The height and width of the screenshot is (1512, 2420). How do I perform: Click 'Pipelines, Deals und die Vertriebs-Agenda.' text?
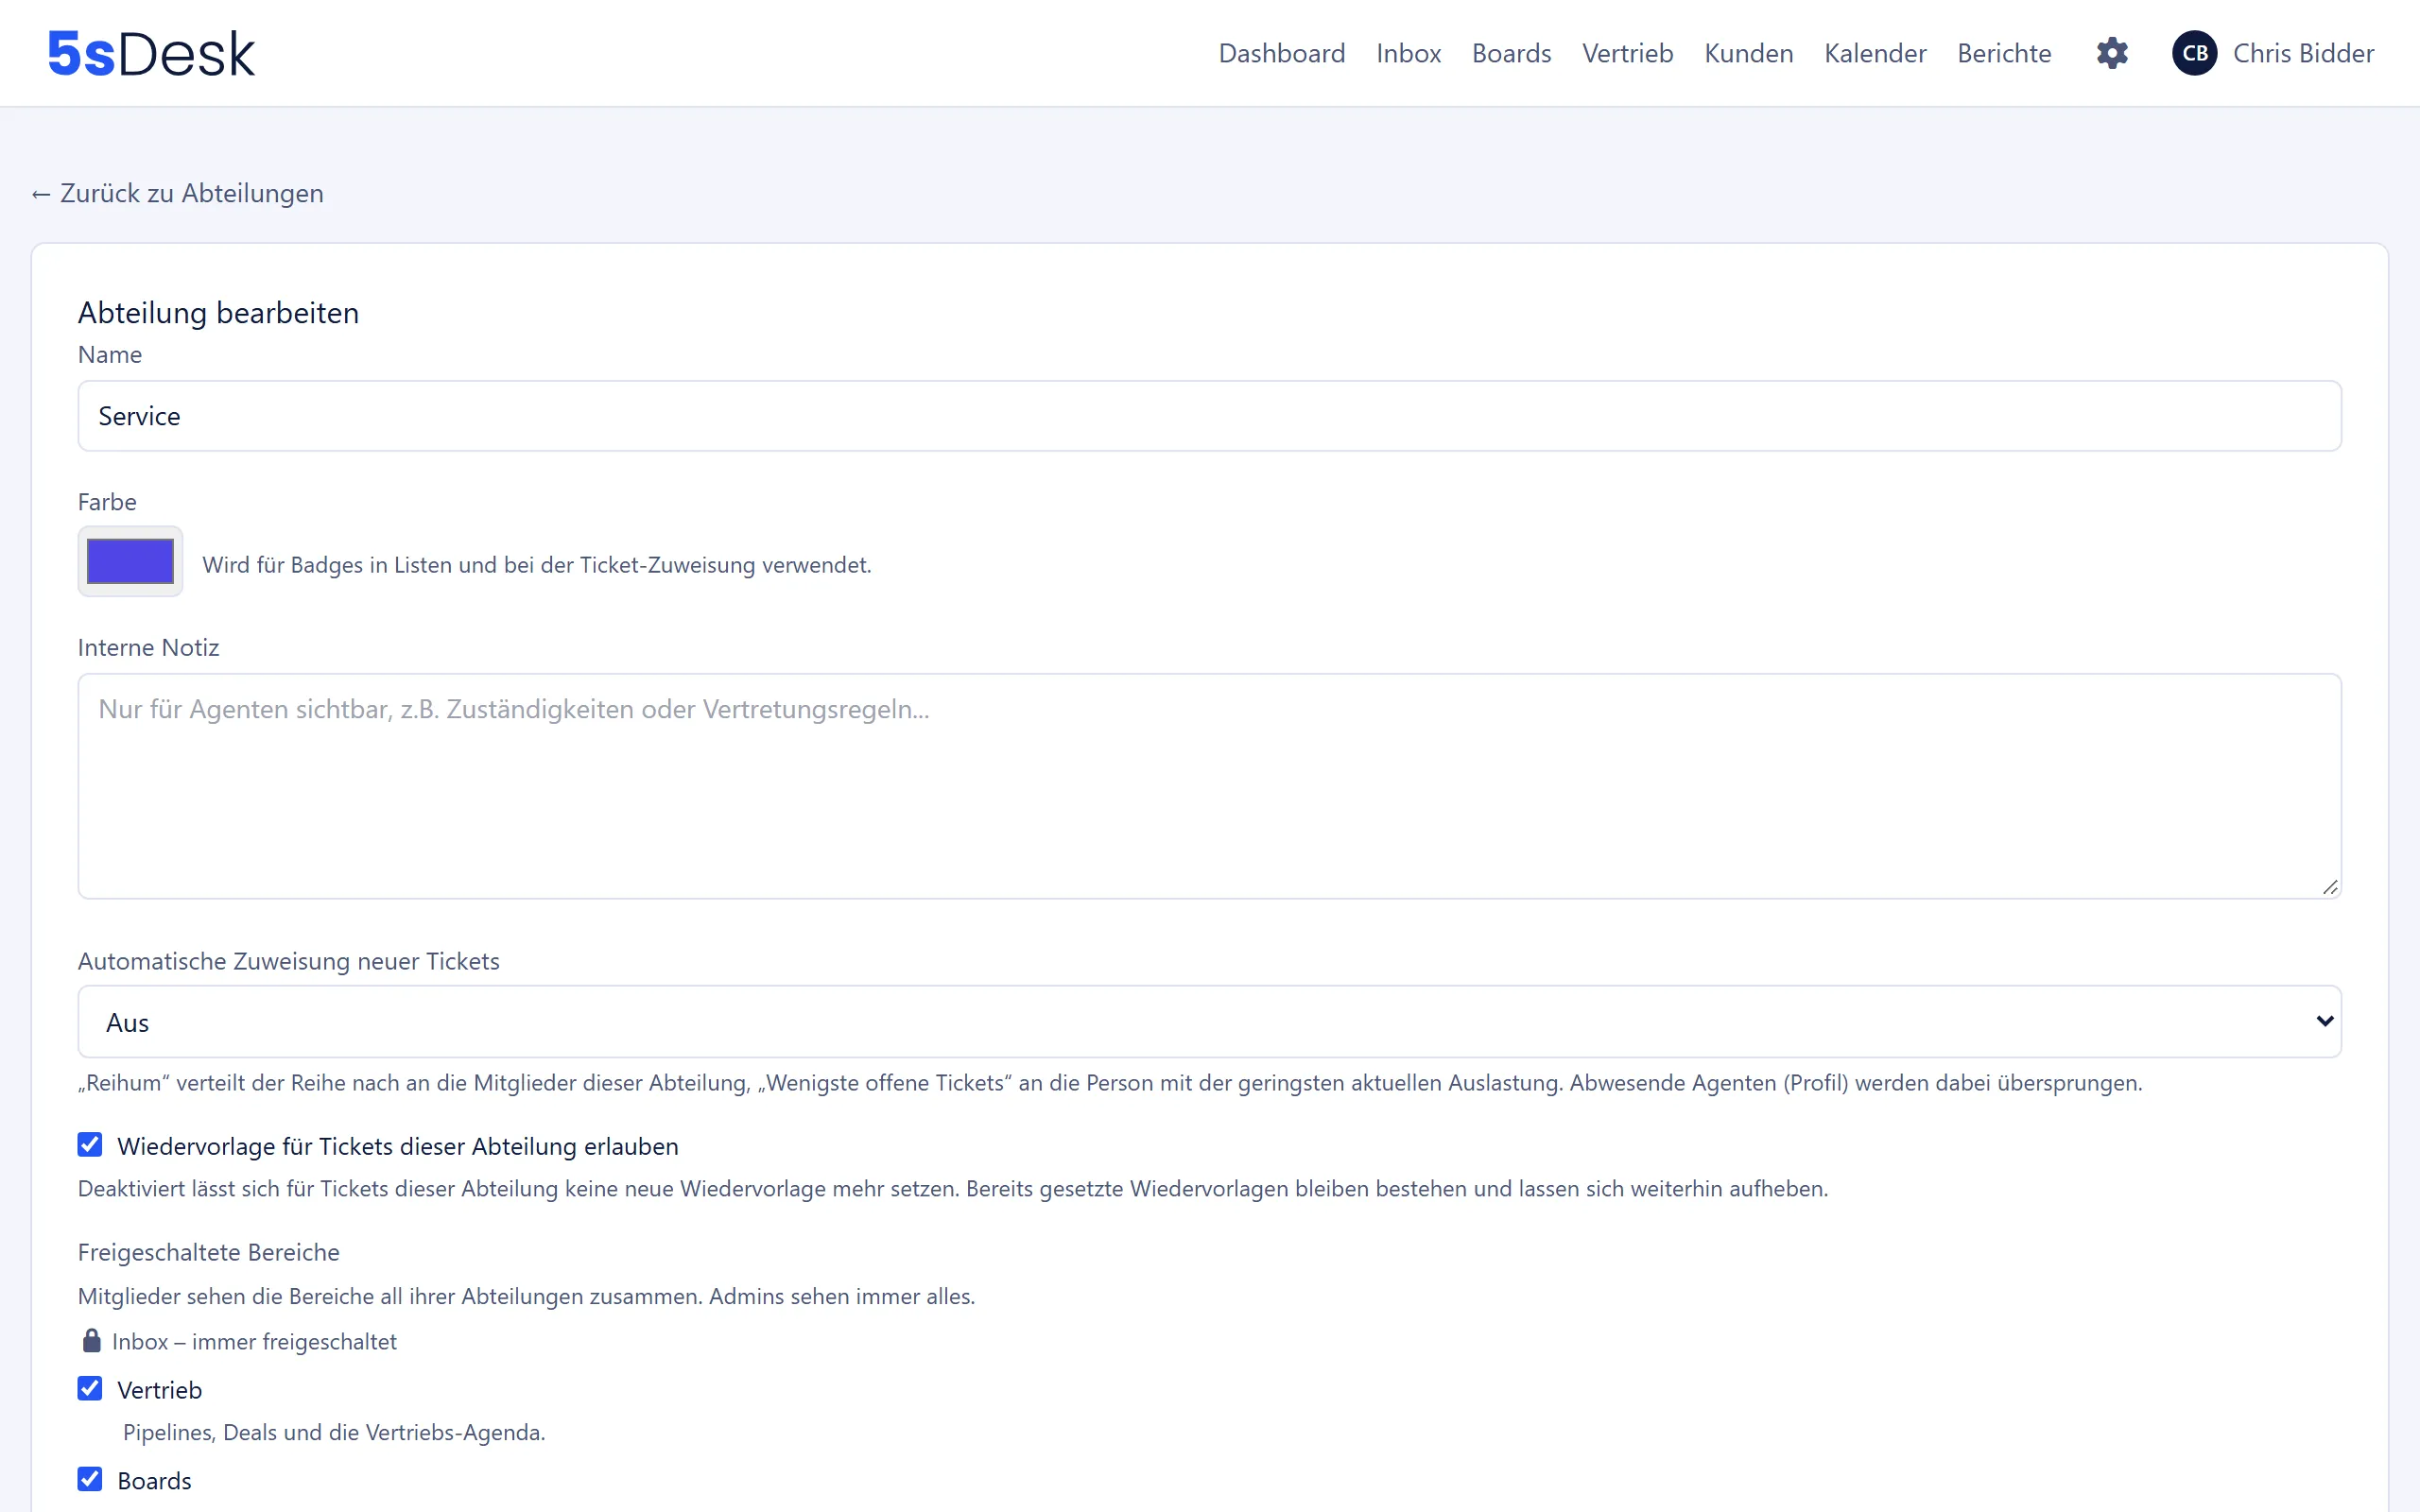click(x=334, y=1432)
